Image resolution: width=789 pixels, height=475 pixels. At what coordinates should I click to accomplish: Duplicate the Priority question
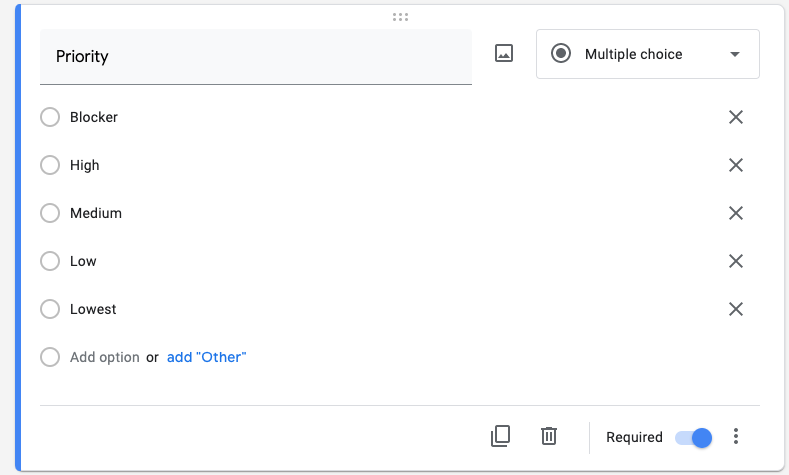tap(500, 436)
